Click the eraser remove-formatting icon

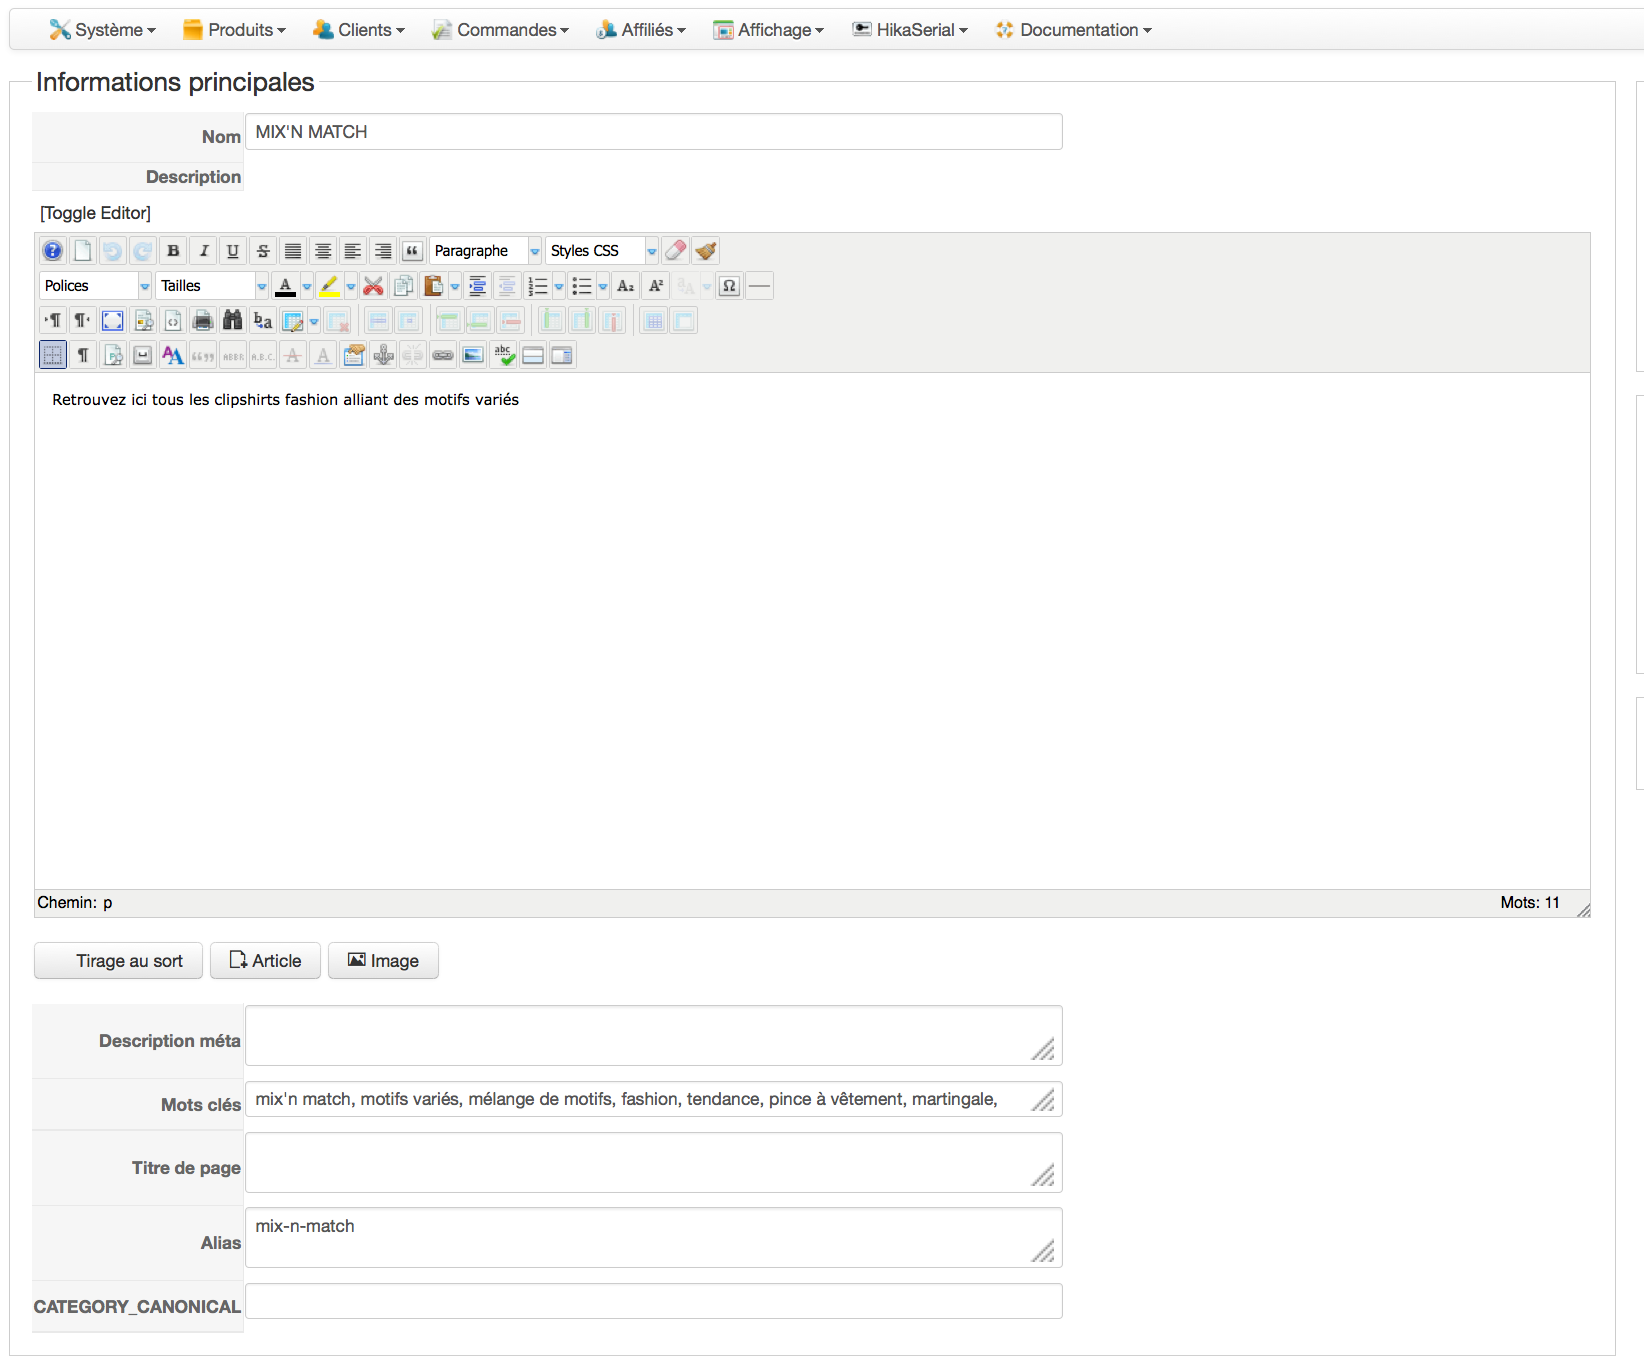(x=676, y=251)
